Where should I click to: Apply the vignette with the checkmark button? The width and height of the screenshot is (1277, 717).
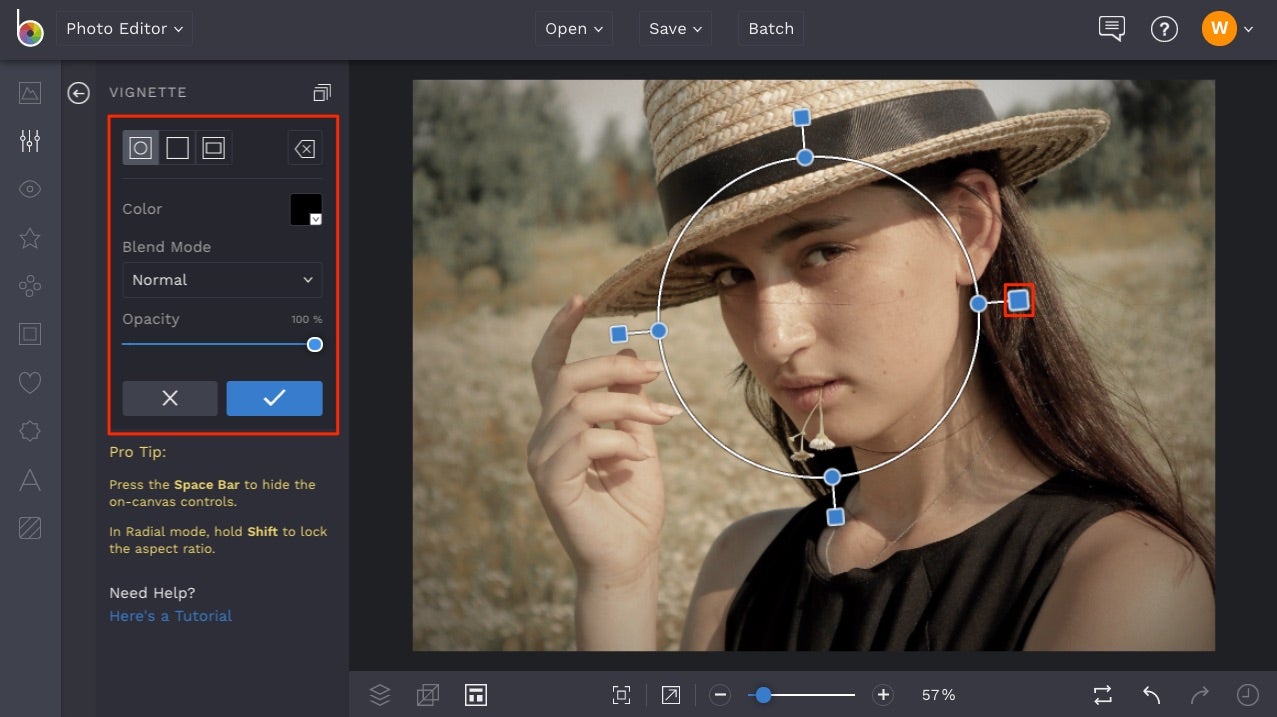coord(274,398)
